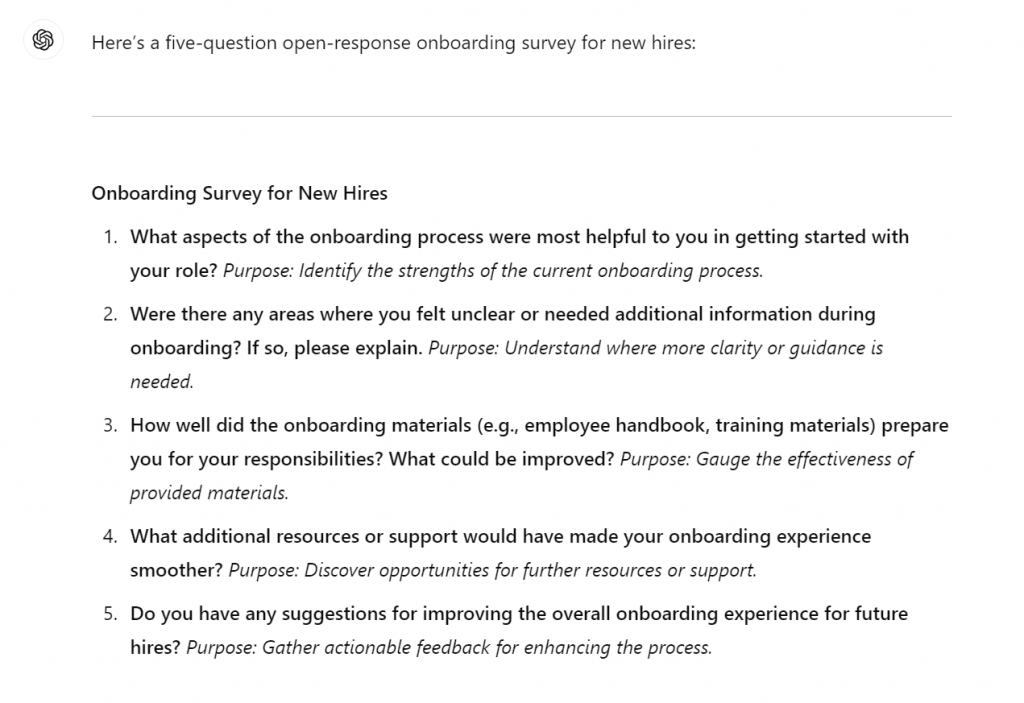Click the "Onboarding Survey for New Hires" heading
Image resolution: width=1024 pixels, height=703 pixels.
click(239, 193)
